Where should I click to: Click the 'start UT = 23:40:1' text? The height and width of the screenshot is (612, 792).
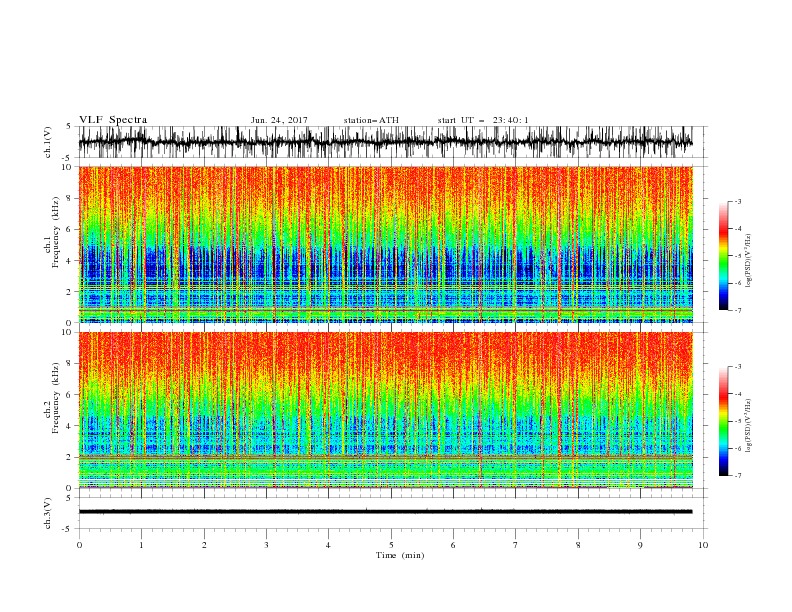pyautogui.click(x=483, y=120)
